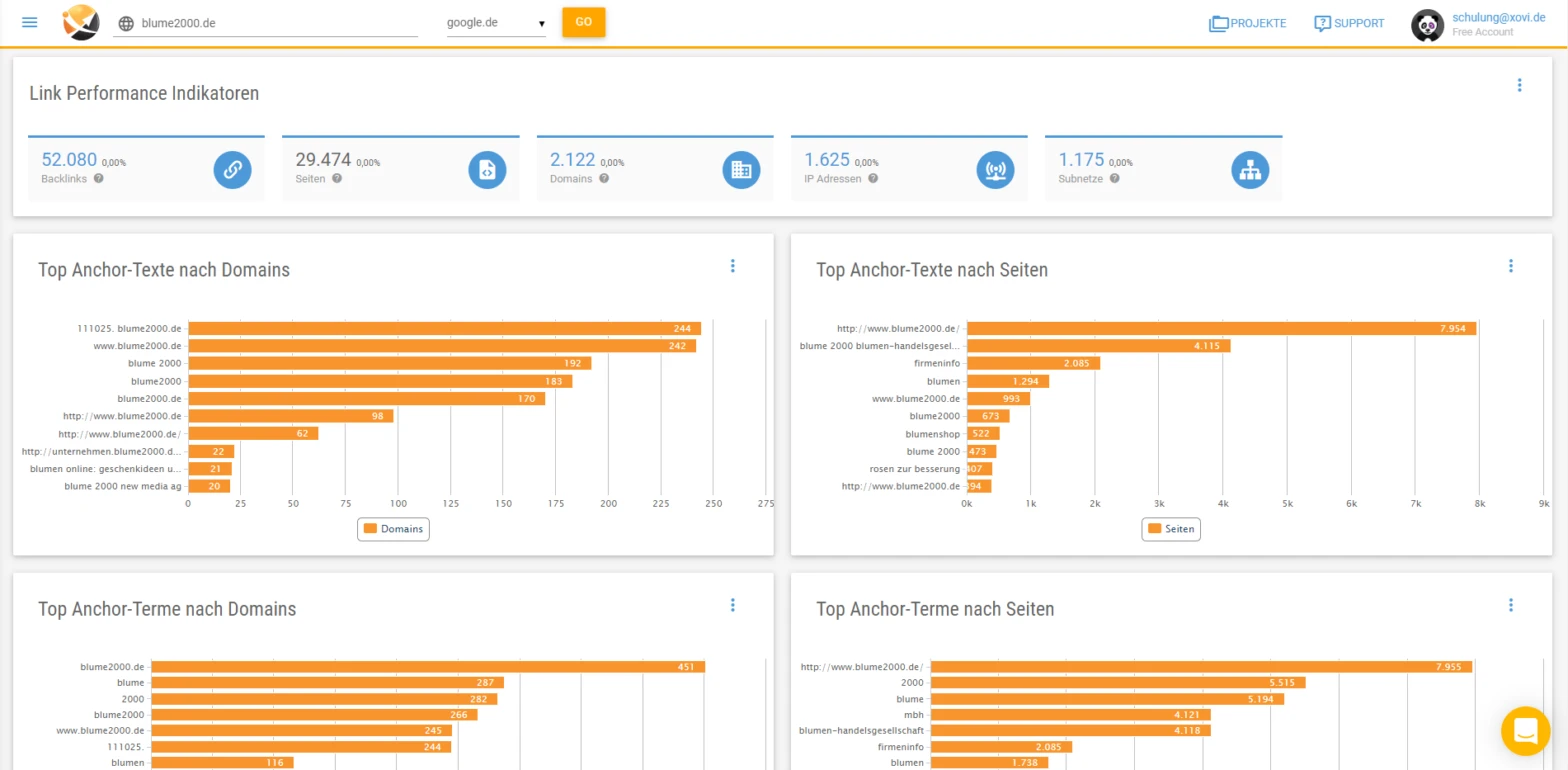Click the help icon next to Backlinks
Viewport: 1568px width, 770px height.
tap(99, 179)
